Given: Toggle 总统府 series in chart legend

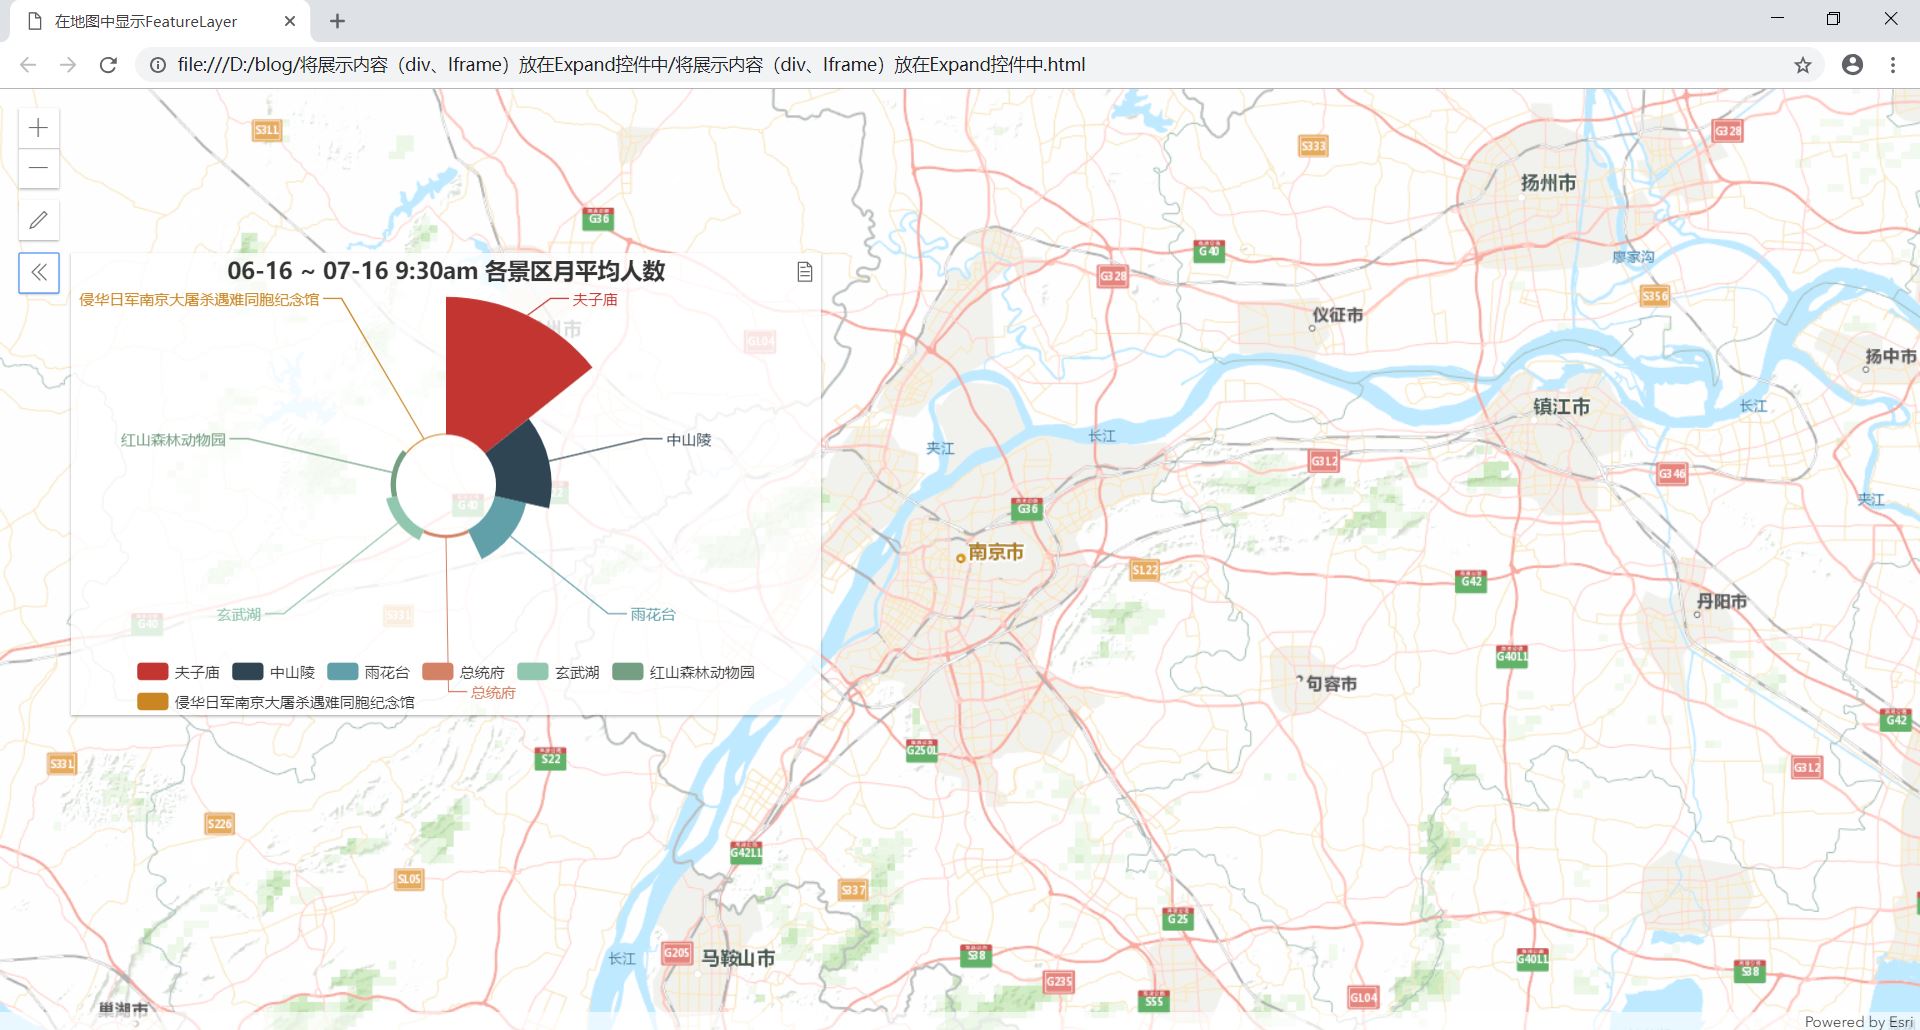Looking at the screenshot, I should click(463, 672).
